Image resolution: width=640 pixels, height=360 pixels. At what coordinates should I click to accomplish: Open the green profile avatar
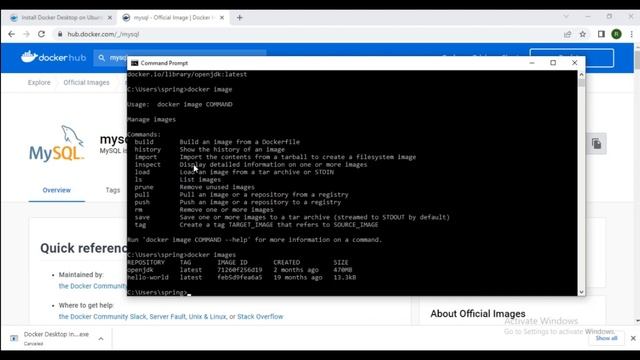616,34
